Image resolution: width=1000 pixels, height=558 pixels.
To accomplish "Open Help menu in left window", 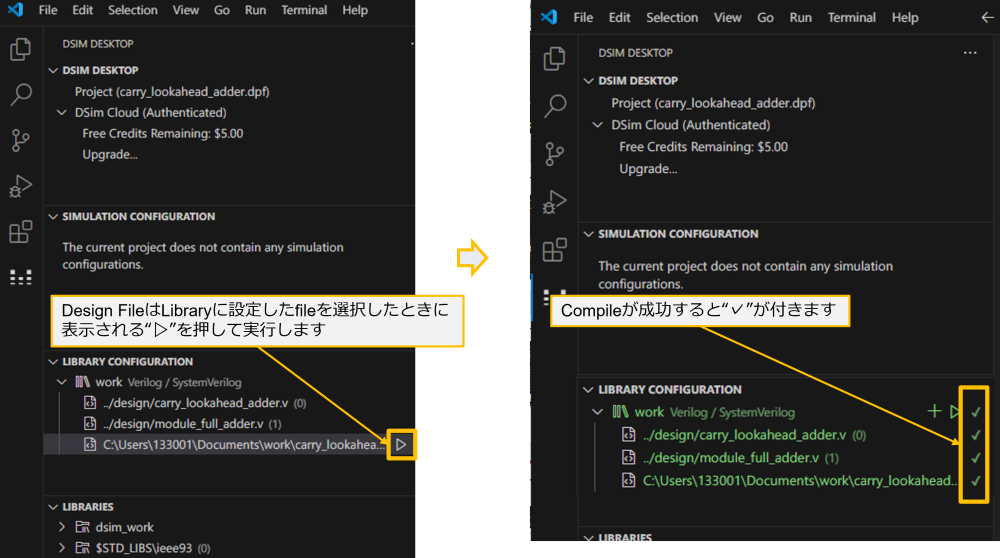I will [x=355, y=10].
